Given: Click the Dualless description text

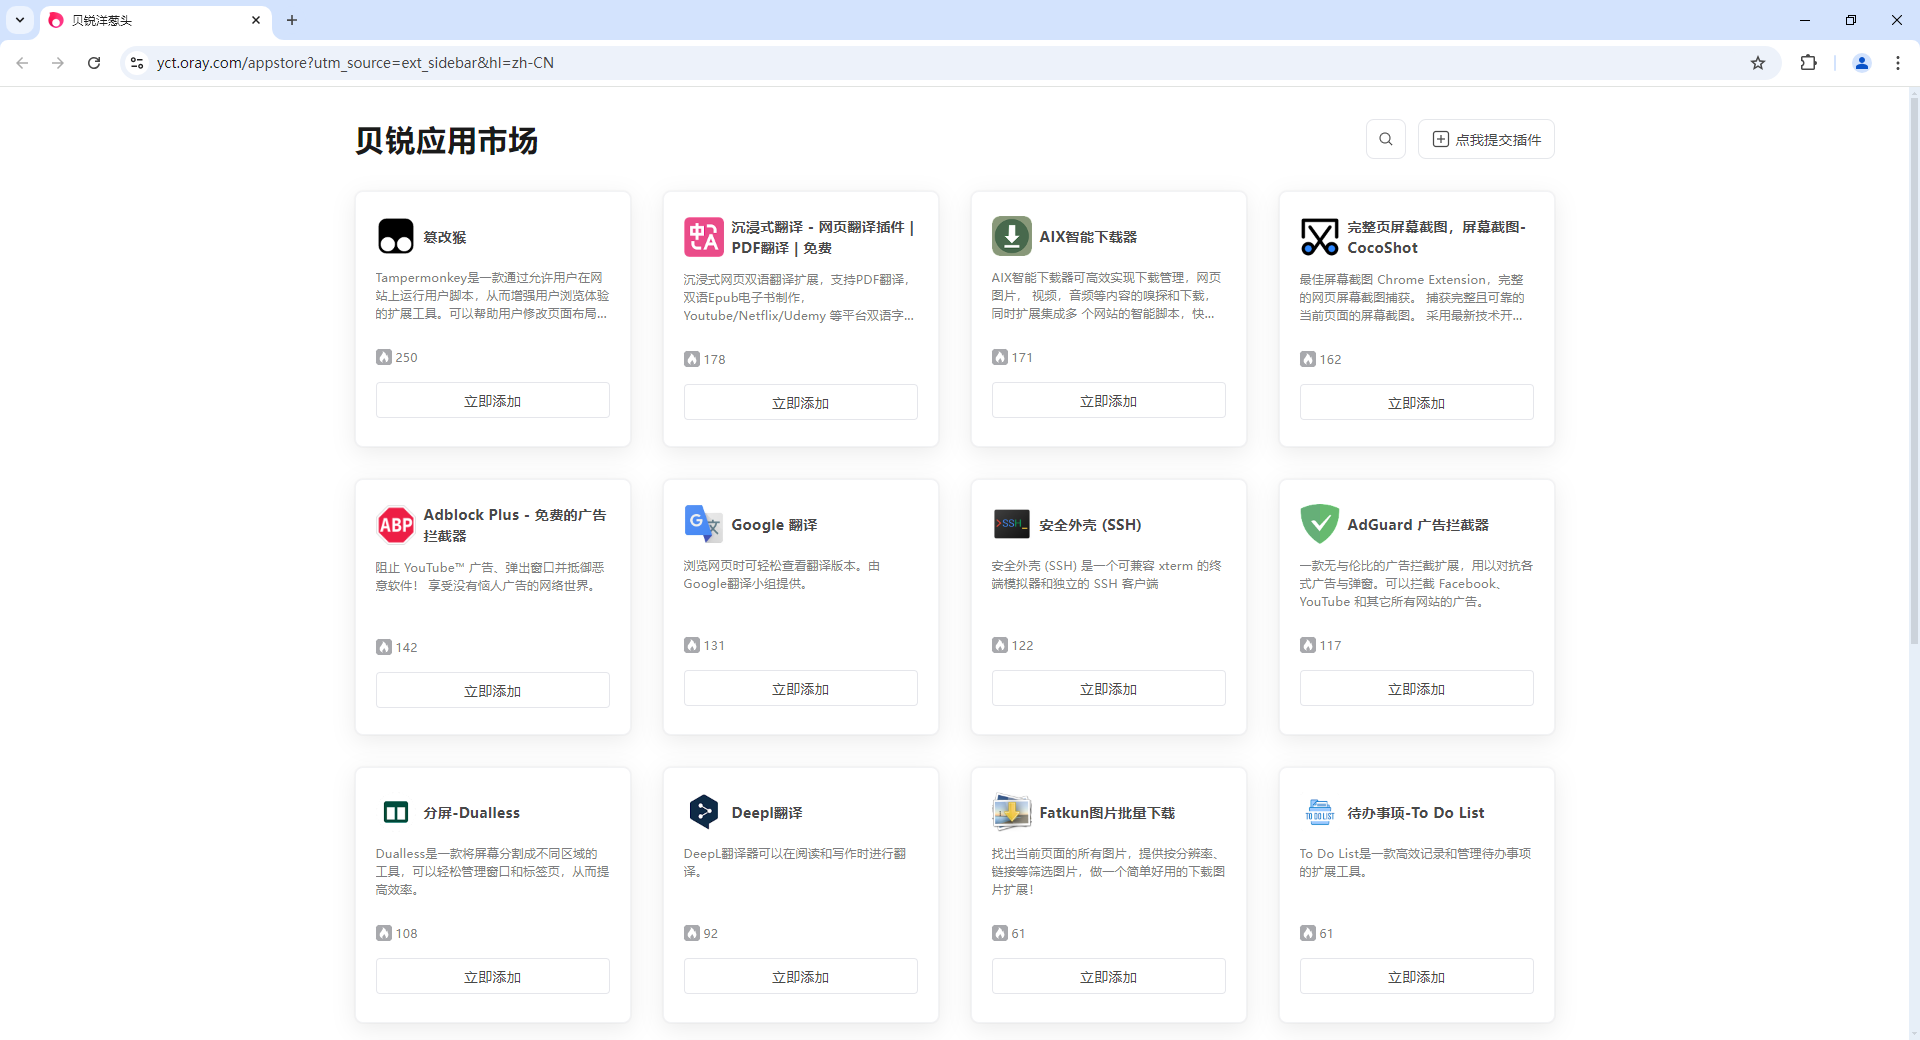Looking at the screenshot, I should pyautogui.click(x=492, y=872).
